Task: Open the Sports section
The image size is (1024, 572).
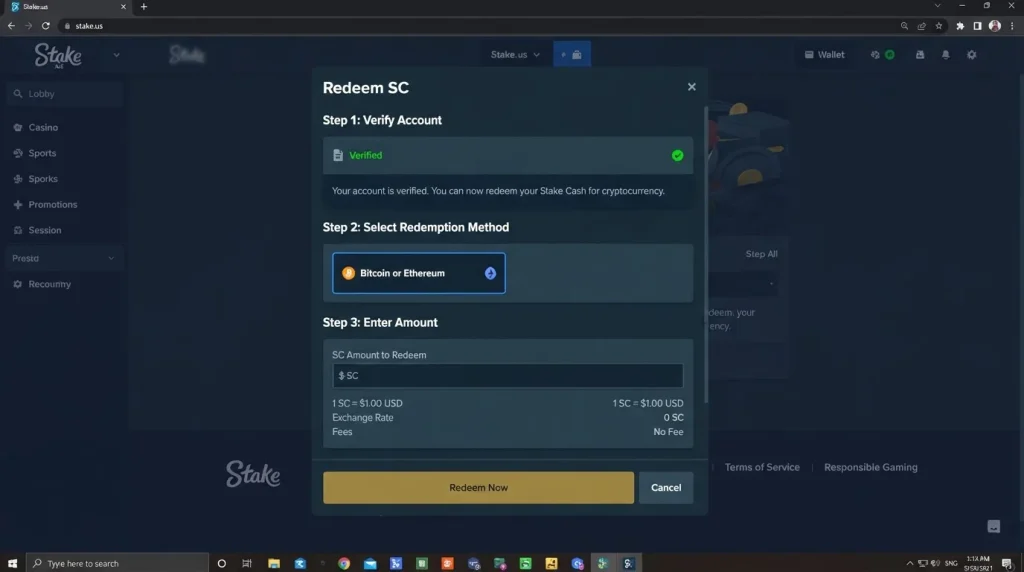Action: point(42,153)
